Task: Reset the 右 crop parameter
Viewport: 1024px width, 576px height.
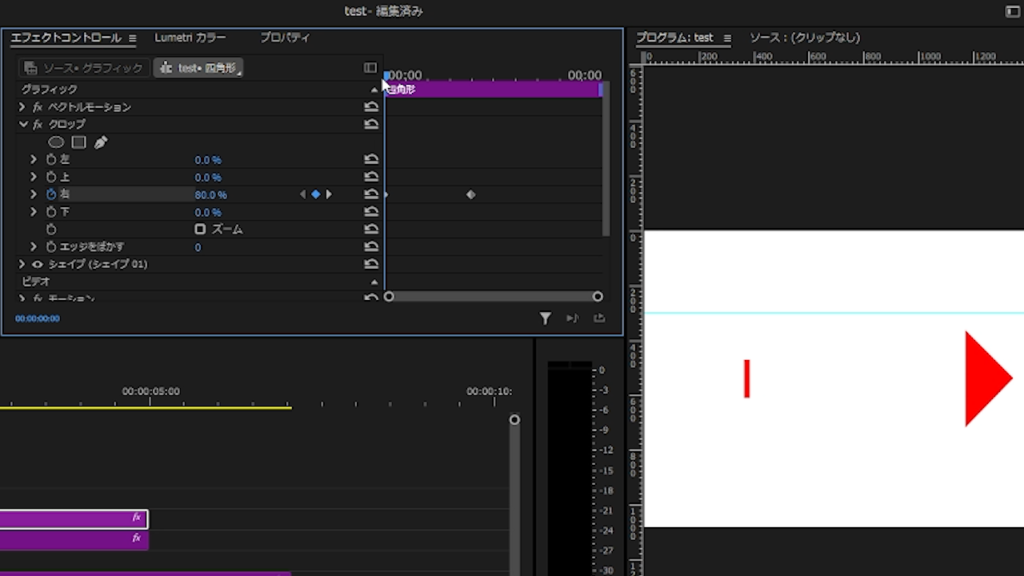Action: [371, 195]
